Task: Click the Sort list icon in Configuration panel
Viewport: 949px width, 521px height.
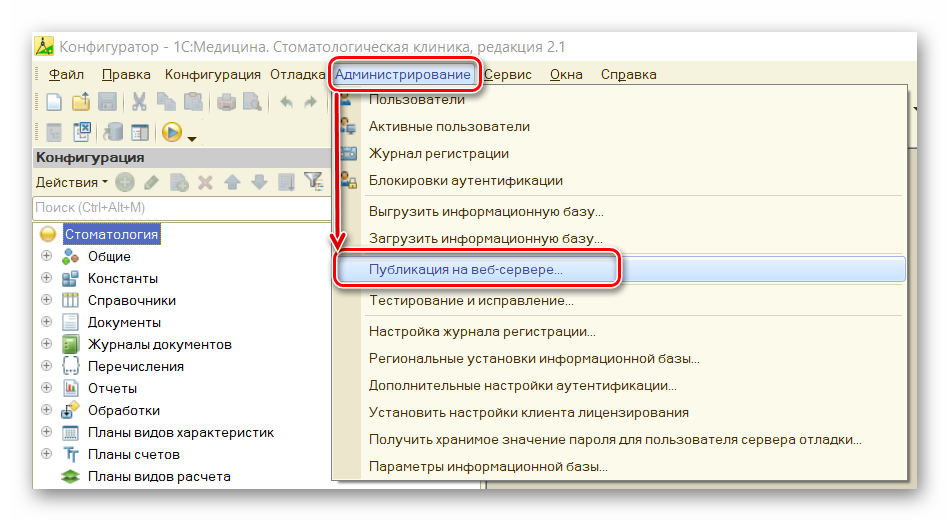Action: tap(286, 182)
